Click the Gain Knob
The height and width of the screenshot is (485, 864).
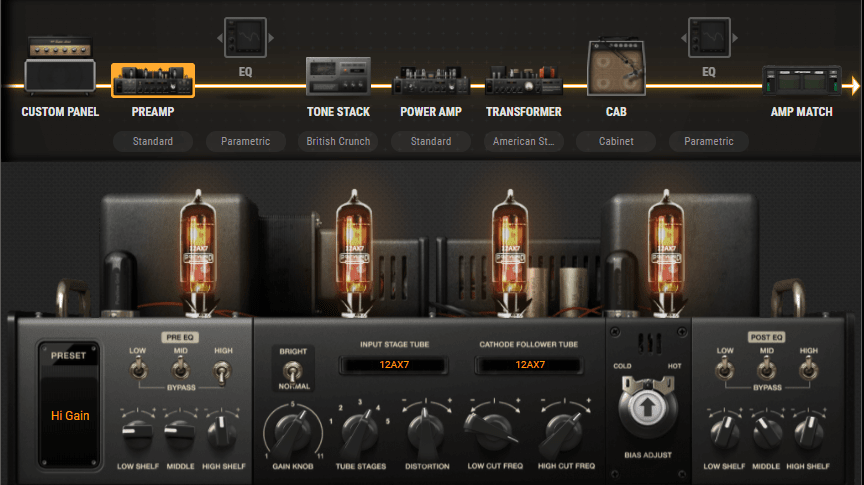[293, 433]
